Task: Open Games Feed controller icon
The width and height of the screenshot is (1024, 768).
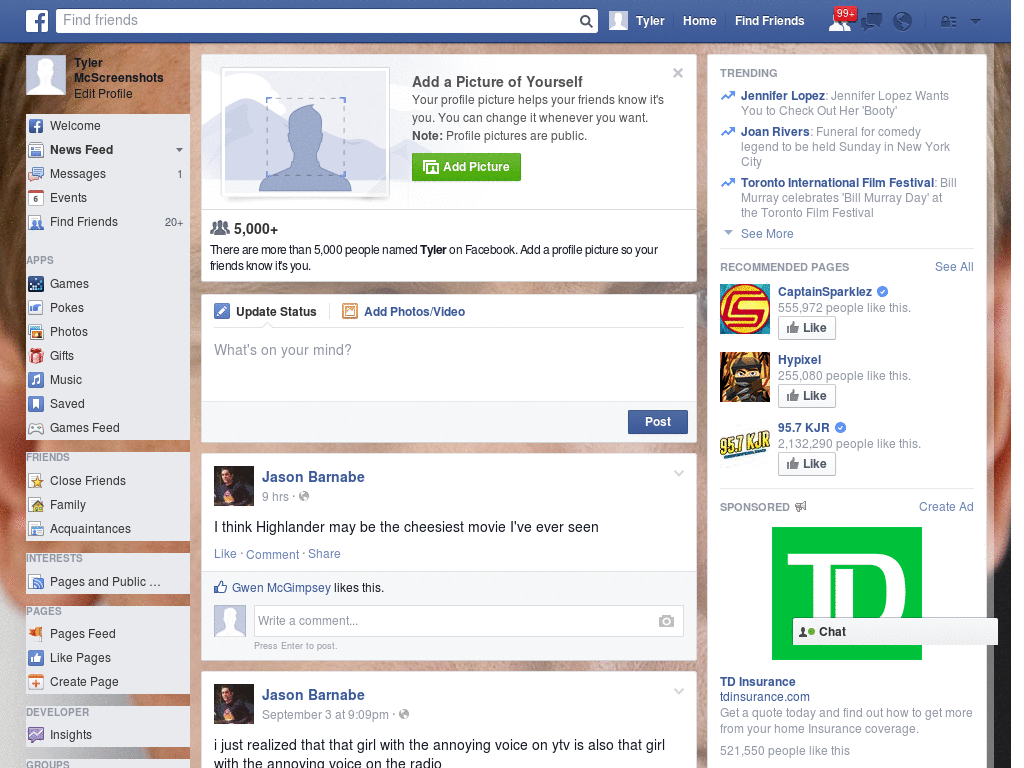Action: 36,428
